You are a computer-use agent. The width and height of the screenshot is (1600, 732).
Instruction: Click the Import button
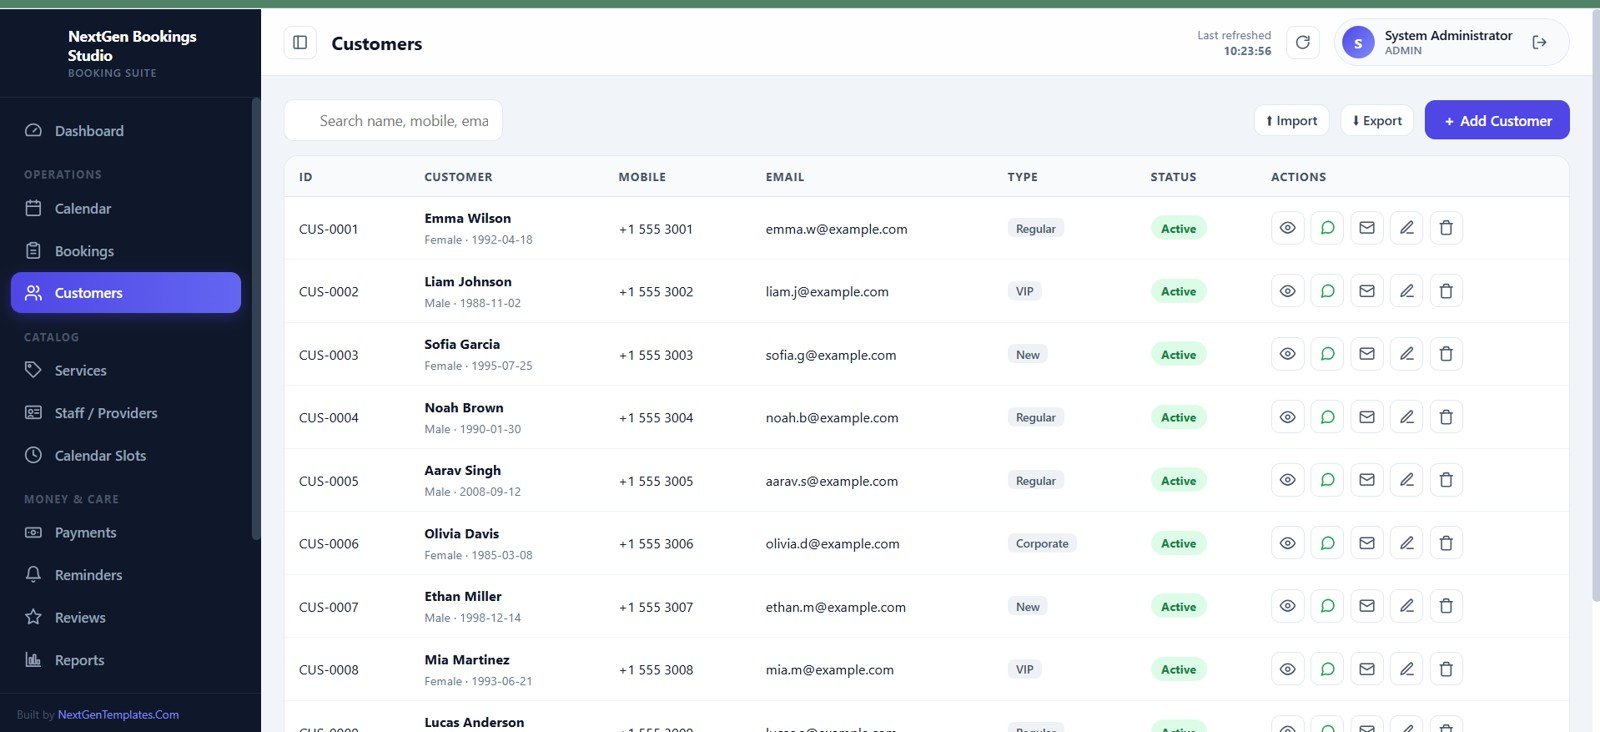1292,120
